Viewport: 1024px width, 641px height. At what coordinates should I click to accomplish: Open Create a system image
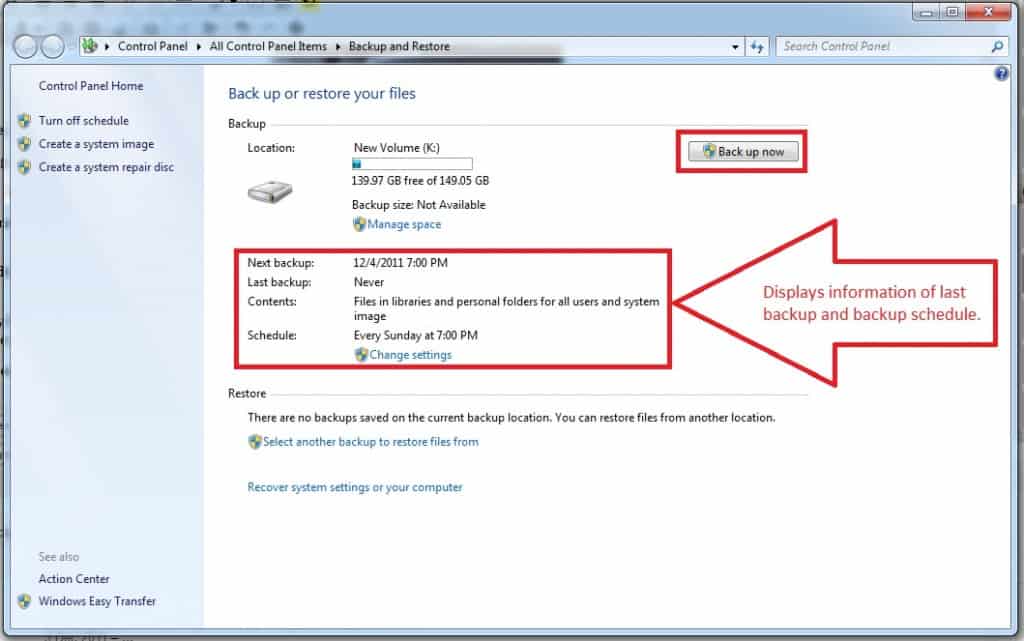(x=96, y=144)
